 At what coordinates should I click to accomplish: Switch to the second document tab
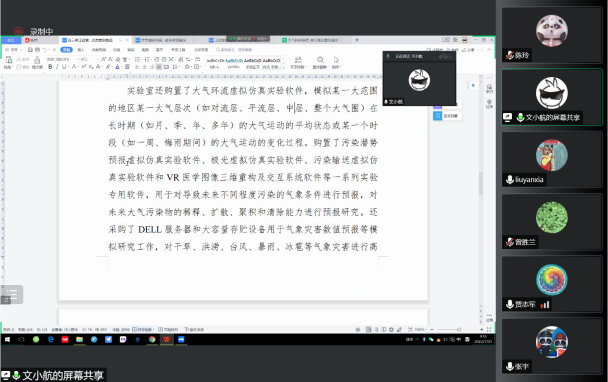(x=161, y=40)
